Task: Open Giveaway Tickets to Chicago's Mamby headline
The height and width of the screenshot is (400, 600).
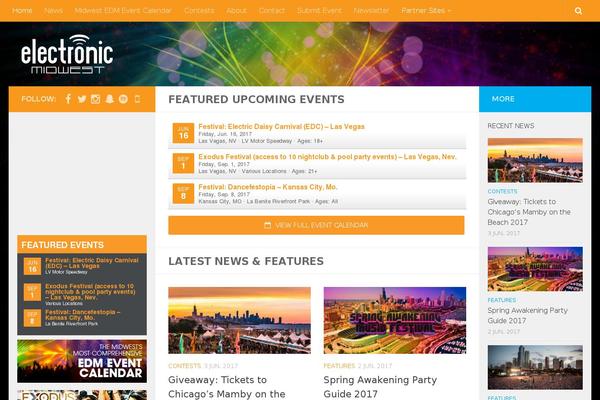Action: click(x=227, y=387)
